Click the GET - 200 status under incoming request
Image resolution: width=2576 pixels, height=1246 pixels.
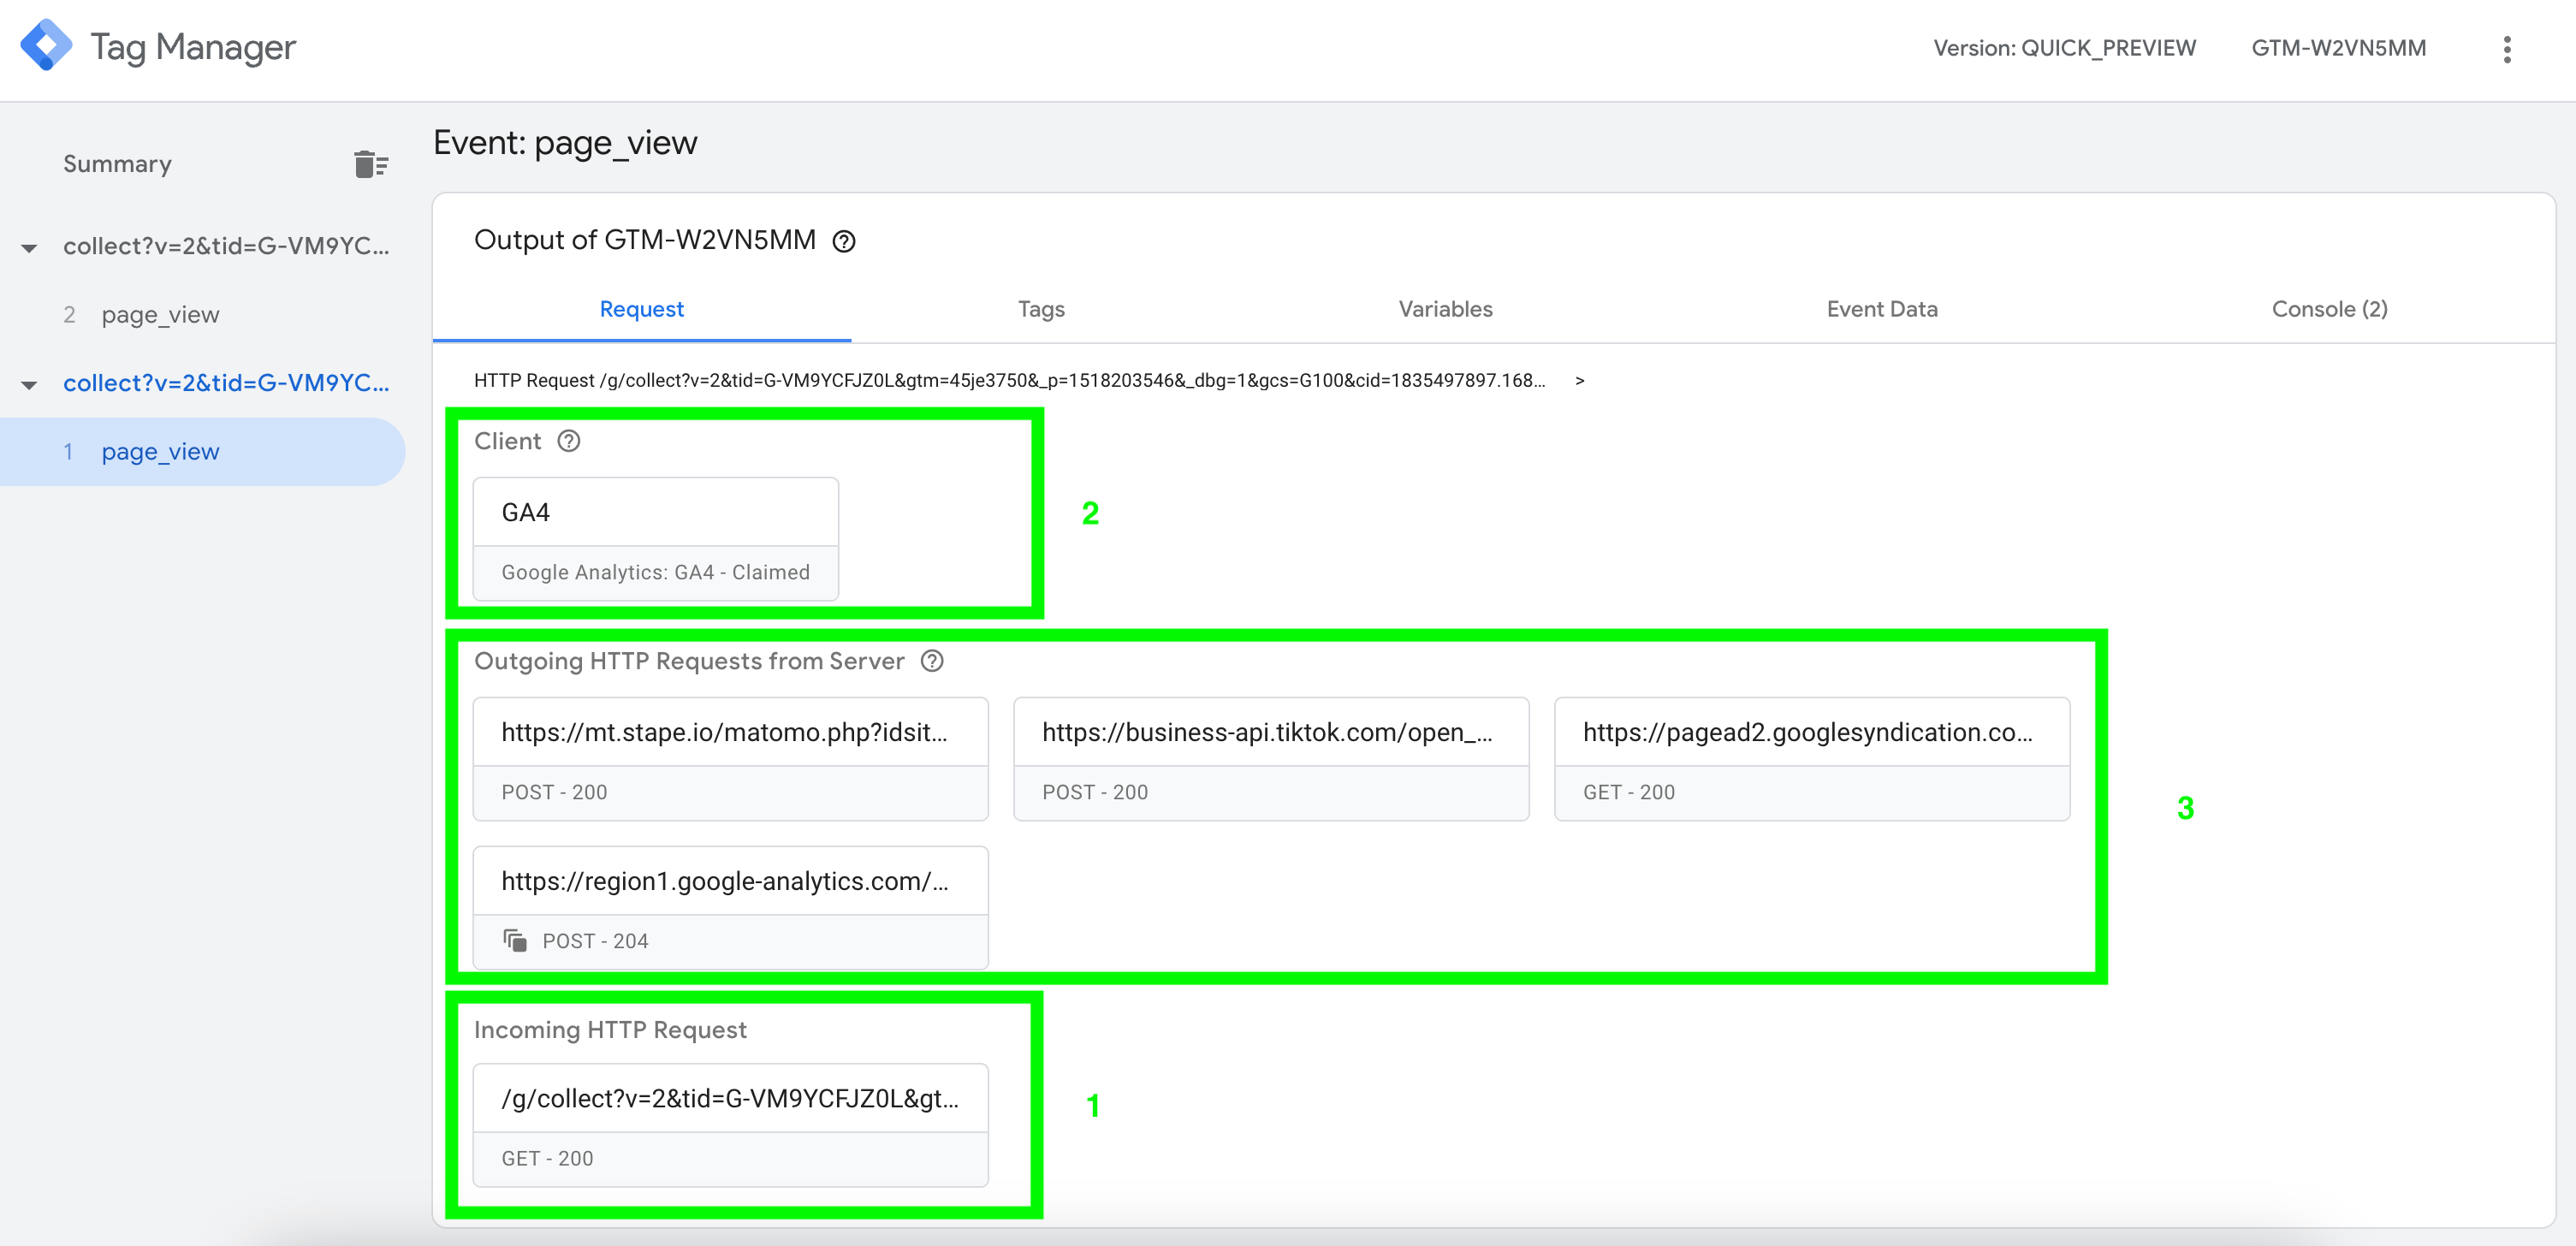click(x=547, y=1158)
